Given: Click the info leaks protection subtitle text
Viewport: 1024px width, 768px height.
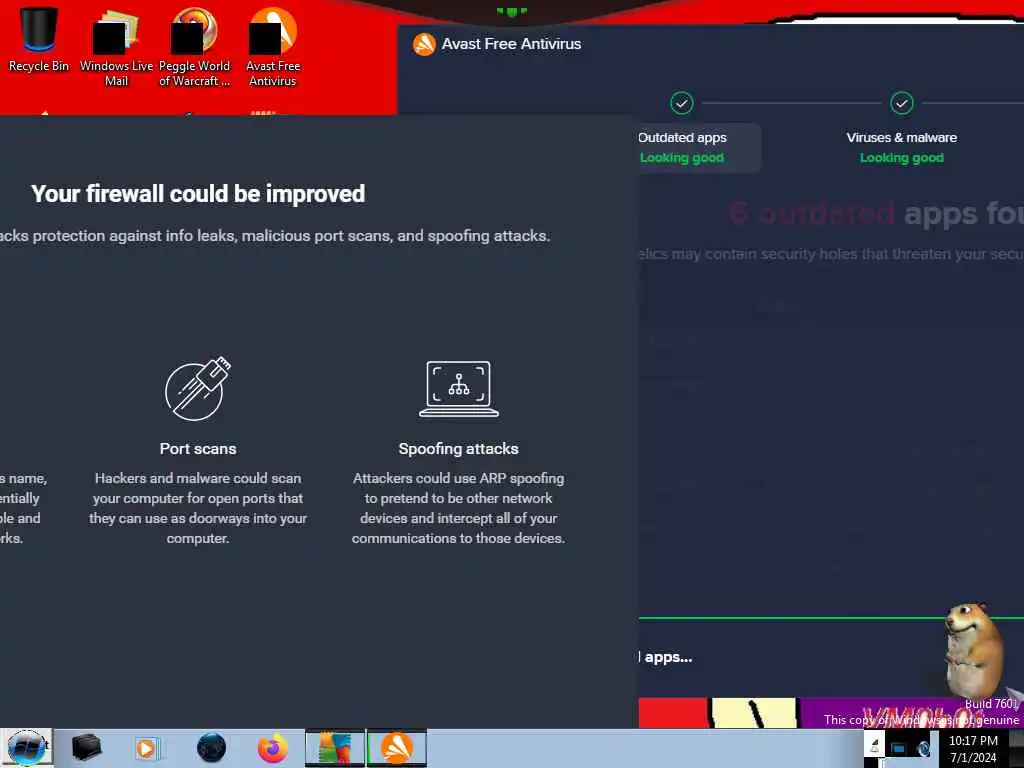Looking at the screenshot, I should point(274,236).
